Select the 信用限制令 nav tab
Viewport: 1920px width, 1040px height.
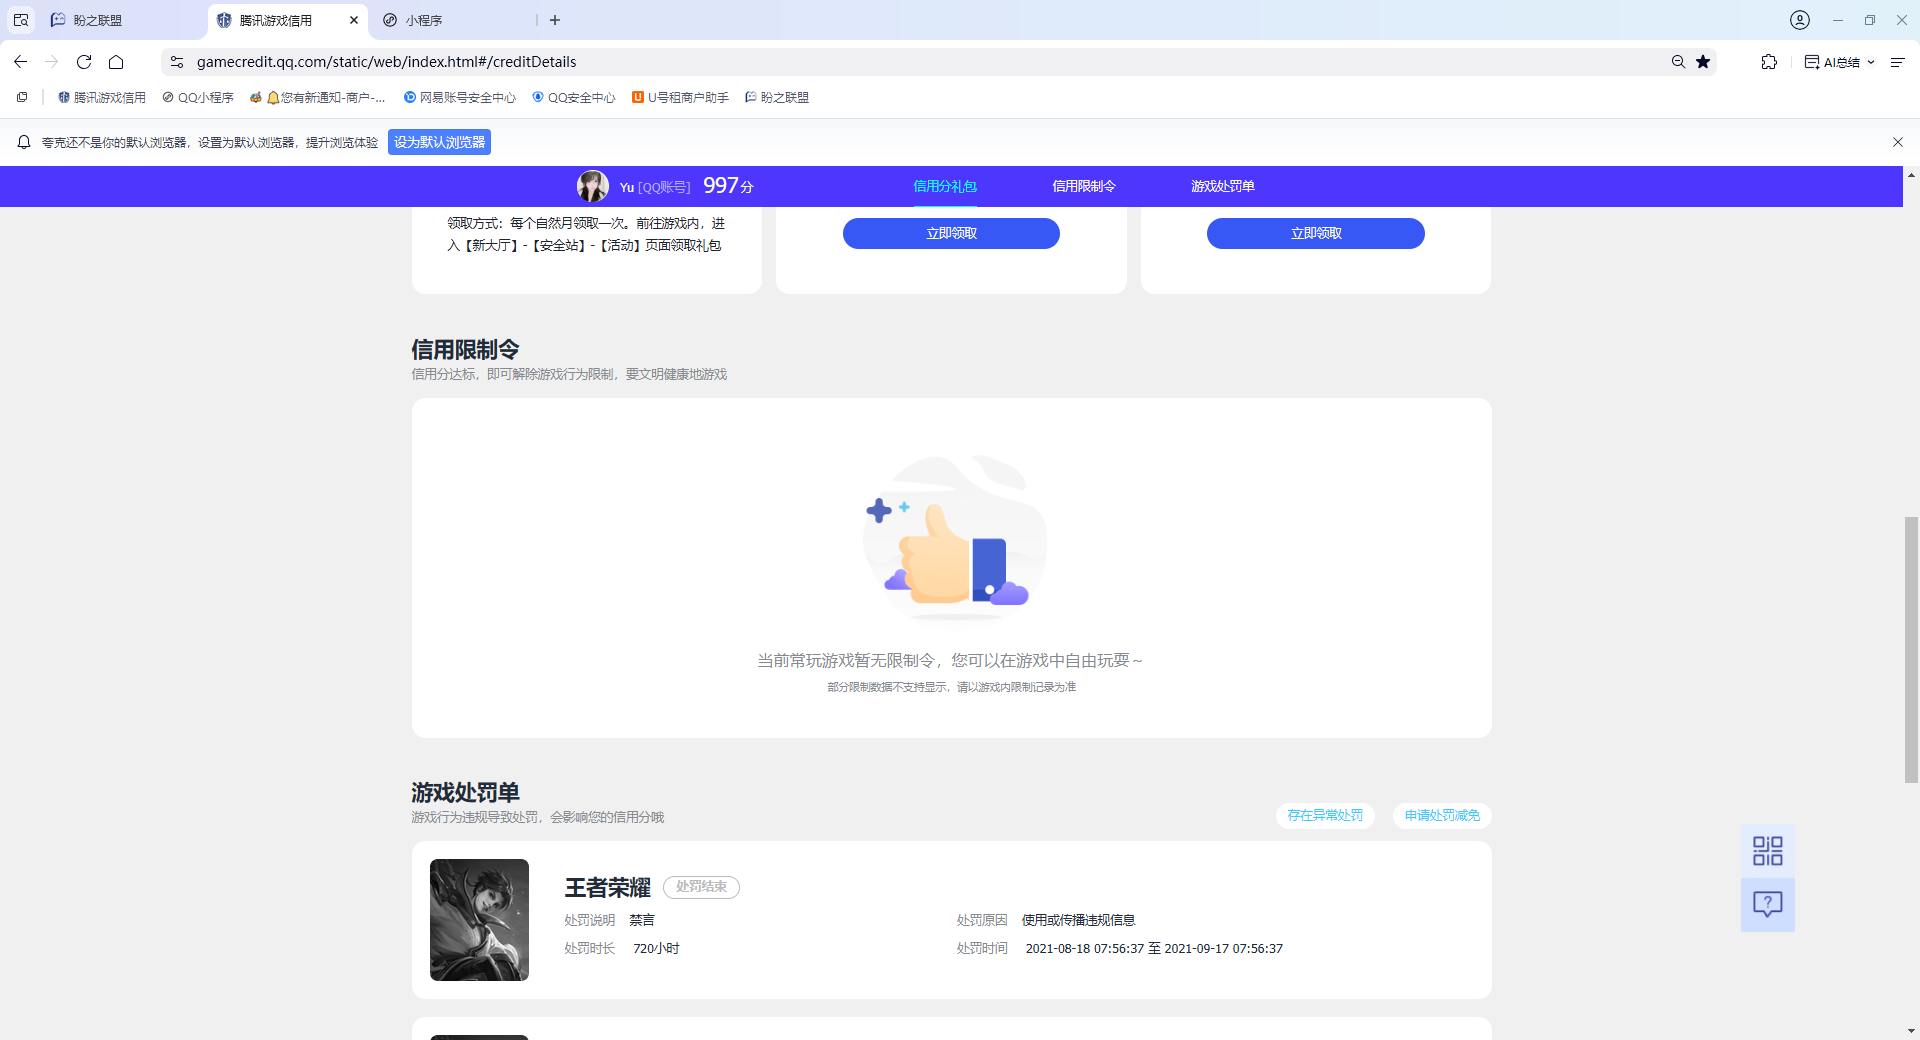[x=1083, y=186]
